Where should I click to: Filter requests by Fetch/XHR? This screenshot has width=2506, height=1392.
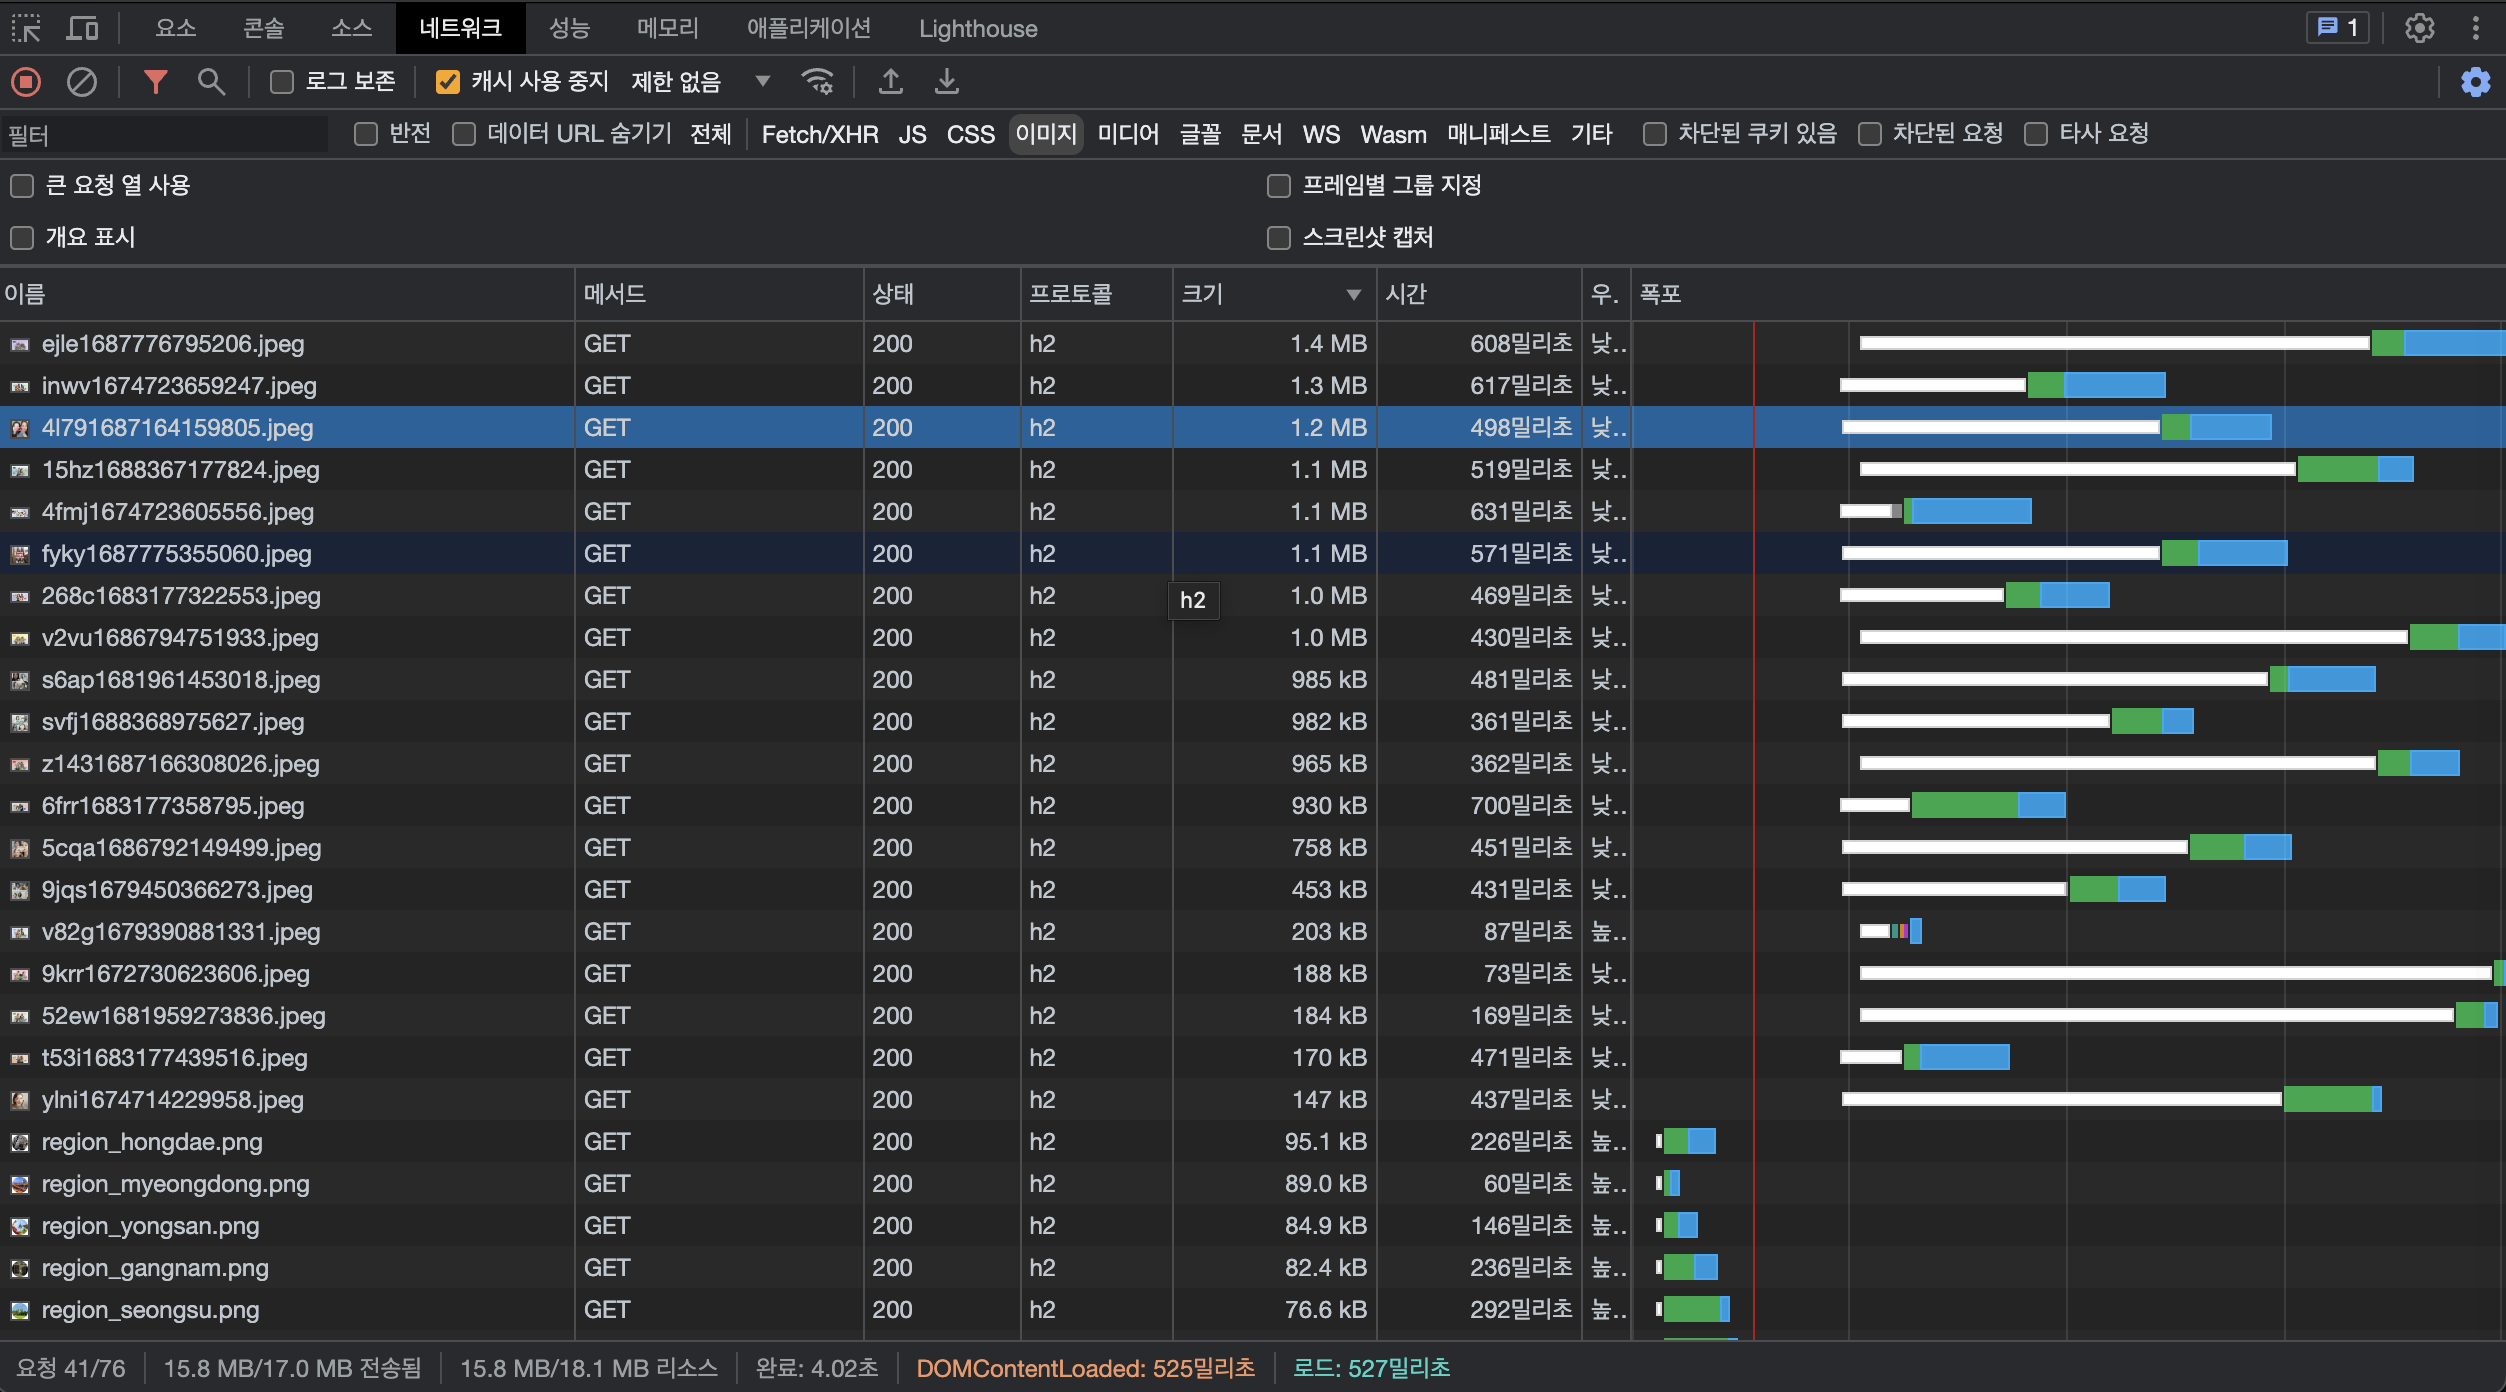tap(819, 134)
